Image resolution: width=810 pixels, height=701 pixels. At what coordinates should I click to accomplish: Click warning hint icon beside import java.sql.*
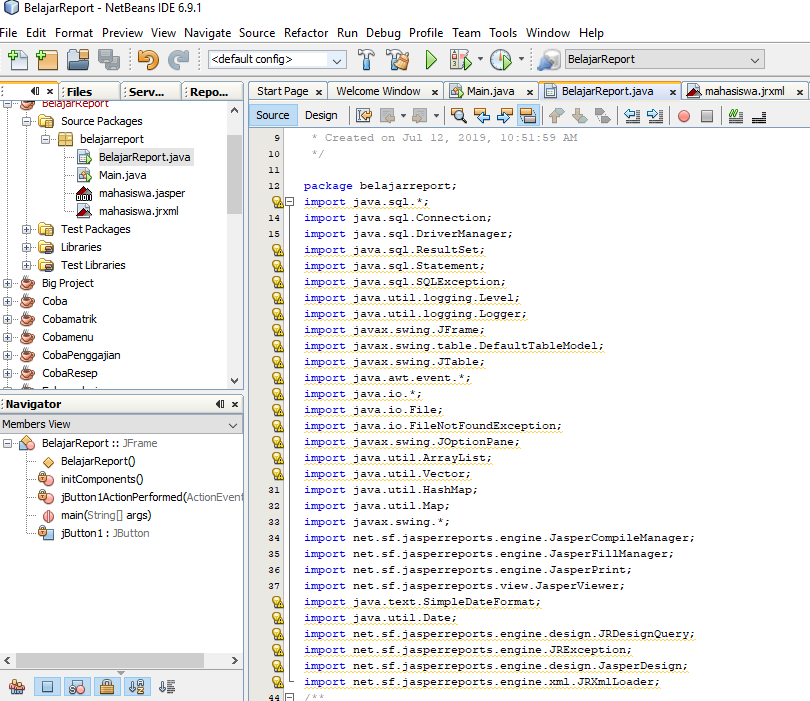coord(277,202)
